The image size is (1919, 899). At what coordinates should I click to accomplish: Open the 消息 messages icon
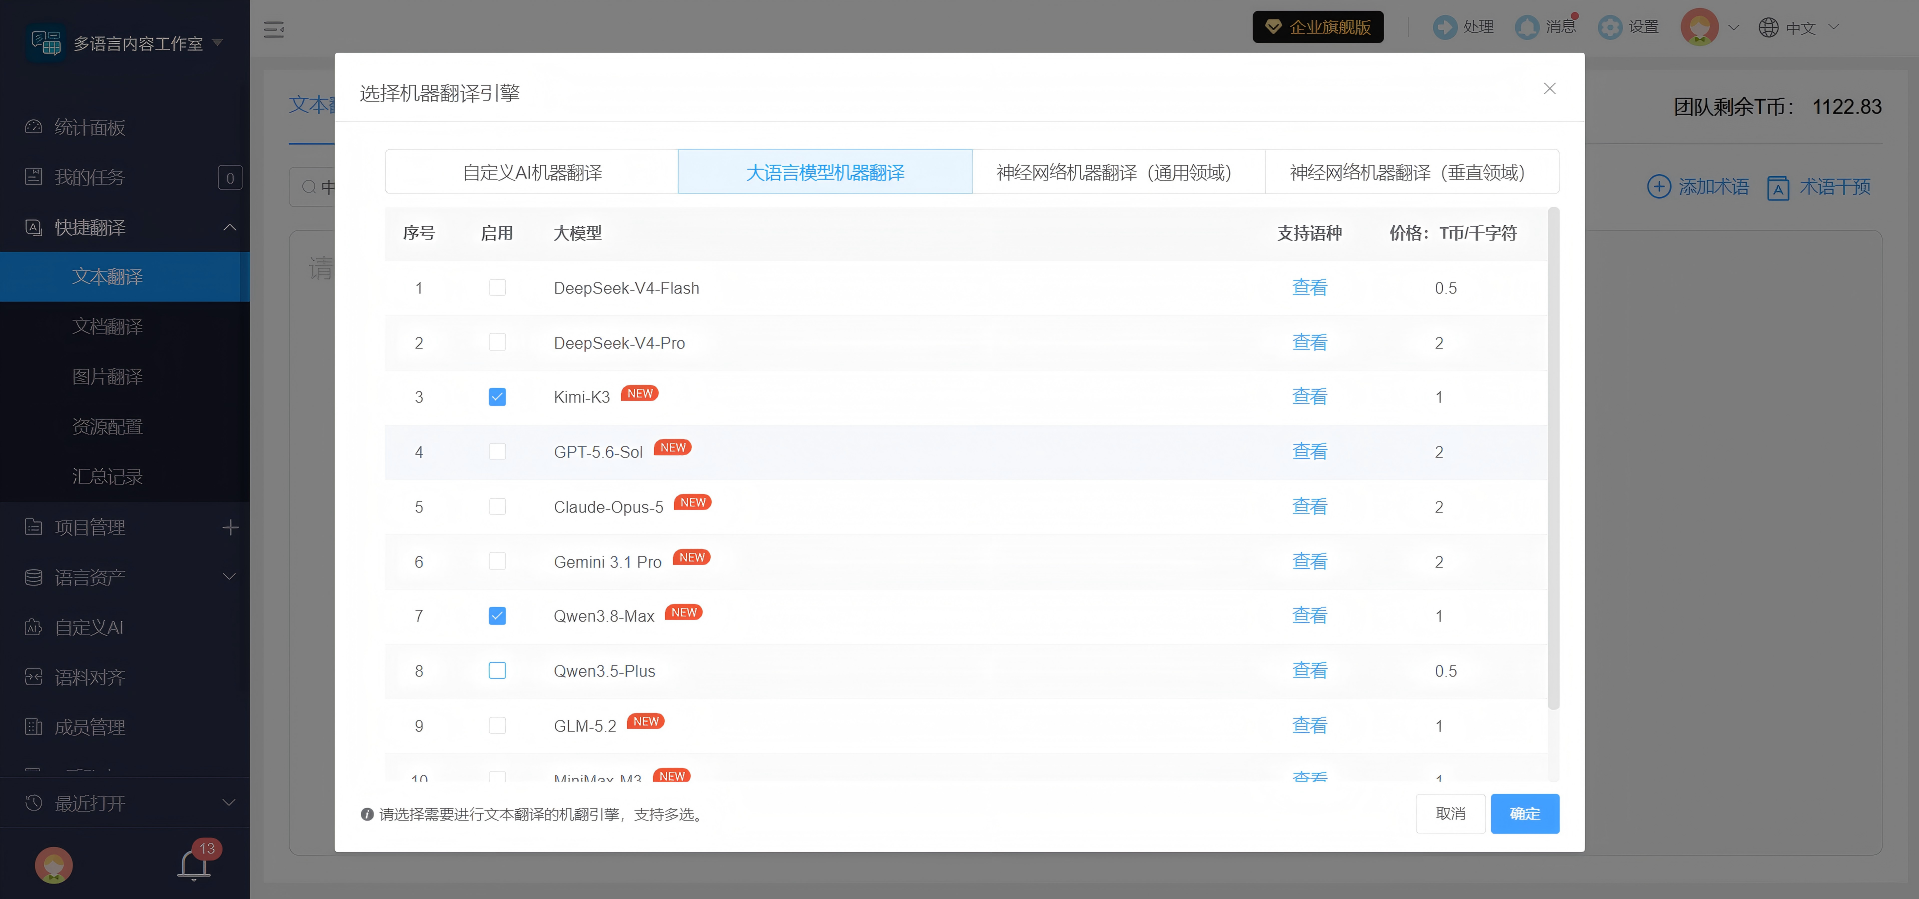pyautogui.click(x=1527, y=27)
